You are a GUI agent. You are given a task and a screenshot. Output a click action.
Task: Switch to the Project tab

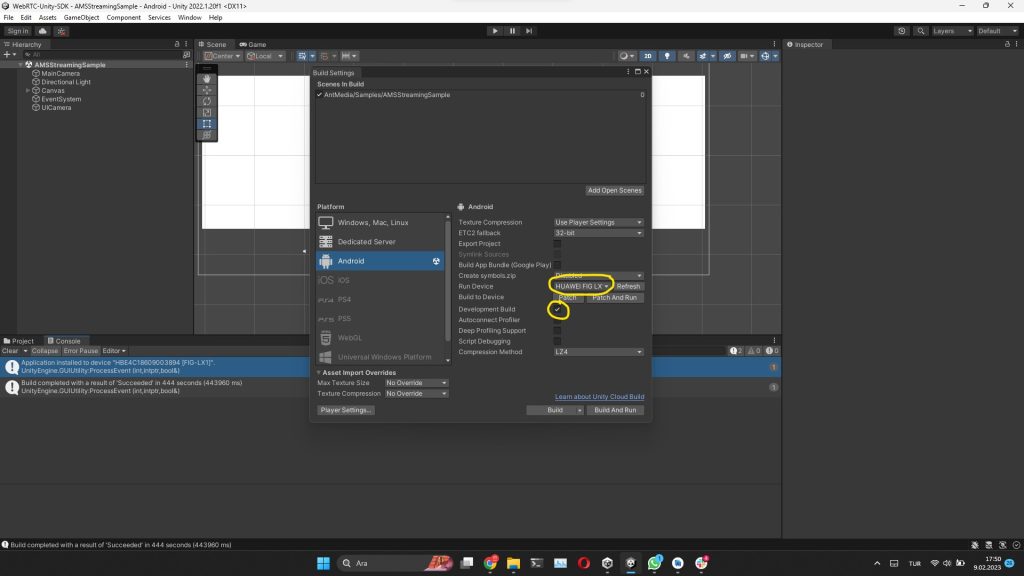point(18,341)
